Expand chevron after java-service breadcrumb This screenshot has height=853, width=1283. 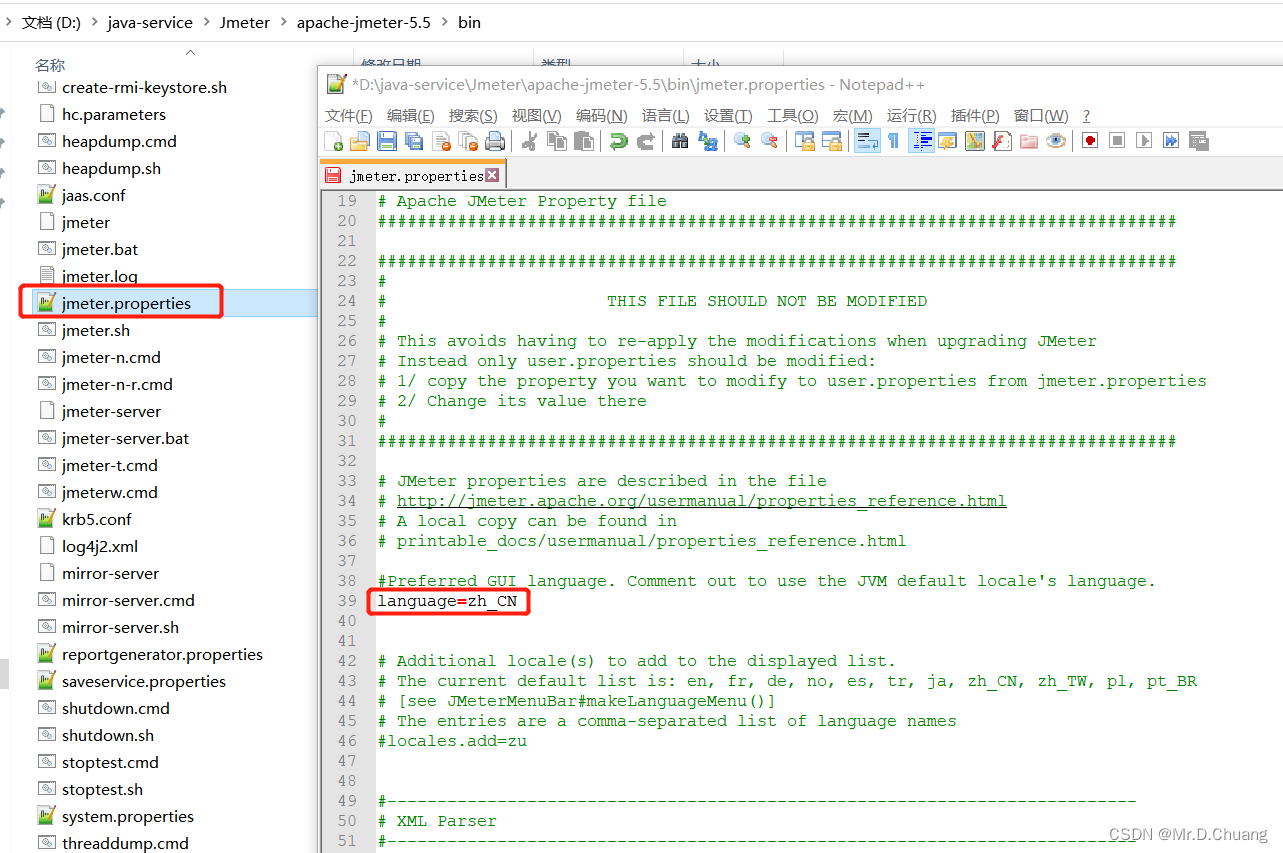point(206,22)
